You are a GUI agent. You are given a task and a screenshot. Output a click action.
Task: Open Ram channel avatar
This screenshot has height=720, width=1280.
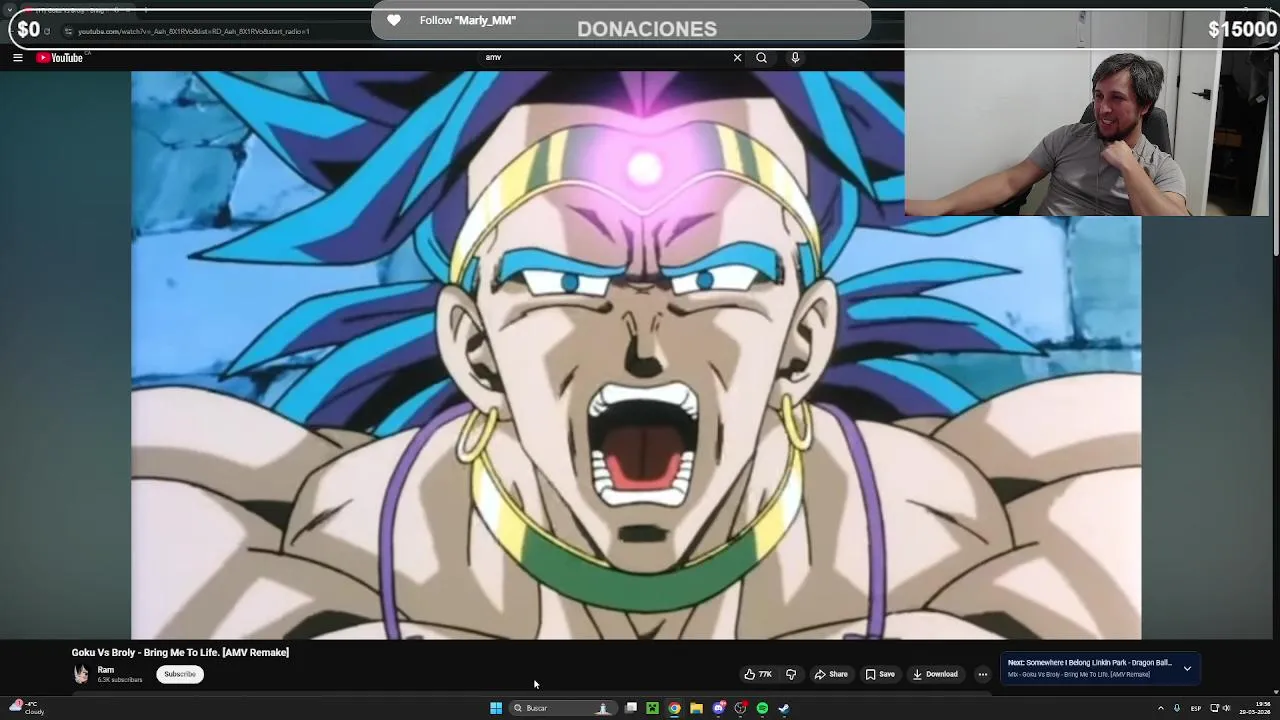click(81, 674)
